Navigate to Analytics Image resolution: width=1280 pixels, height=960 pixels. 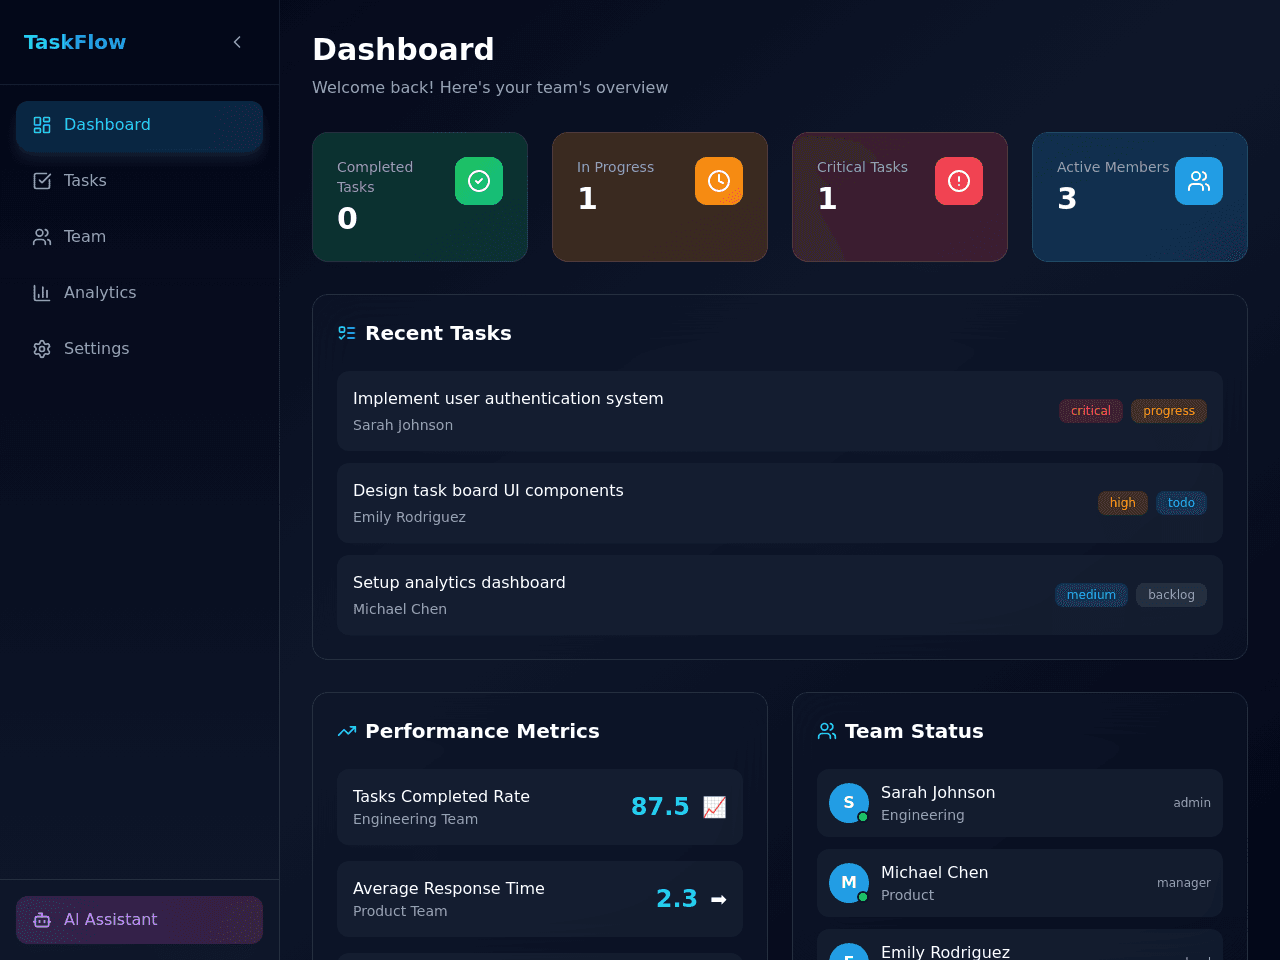[139, 293]
